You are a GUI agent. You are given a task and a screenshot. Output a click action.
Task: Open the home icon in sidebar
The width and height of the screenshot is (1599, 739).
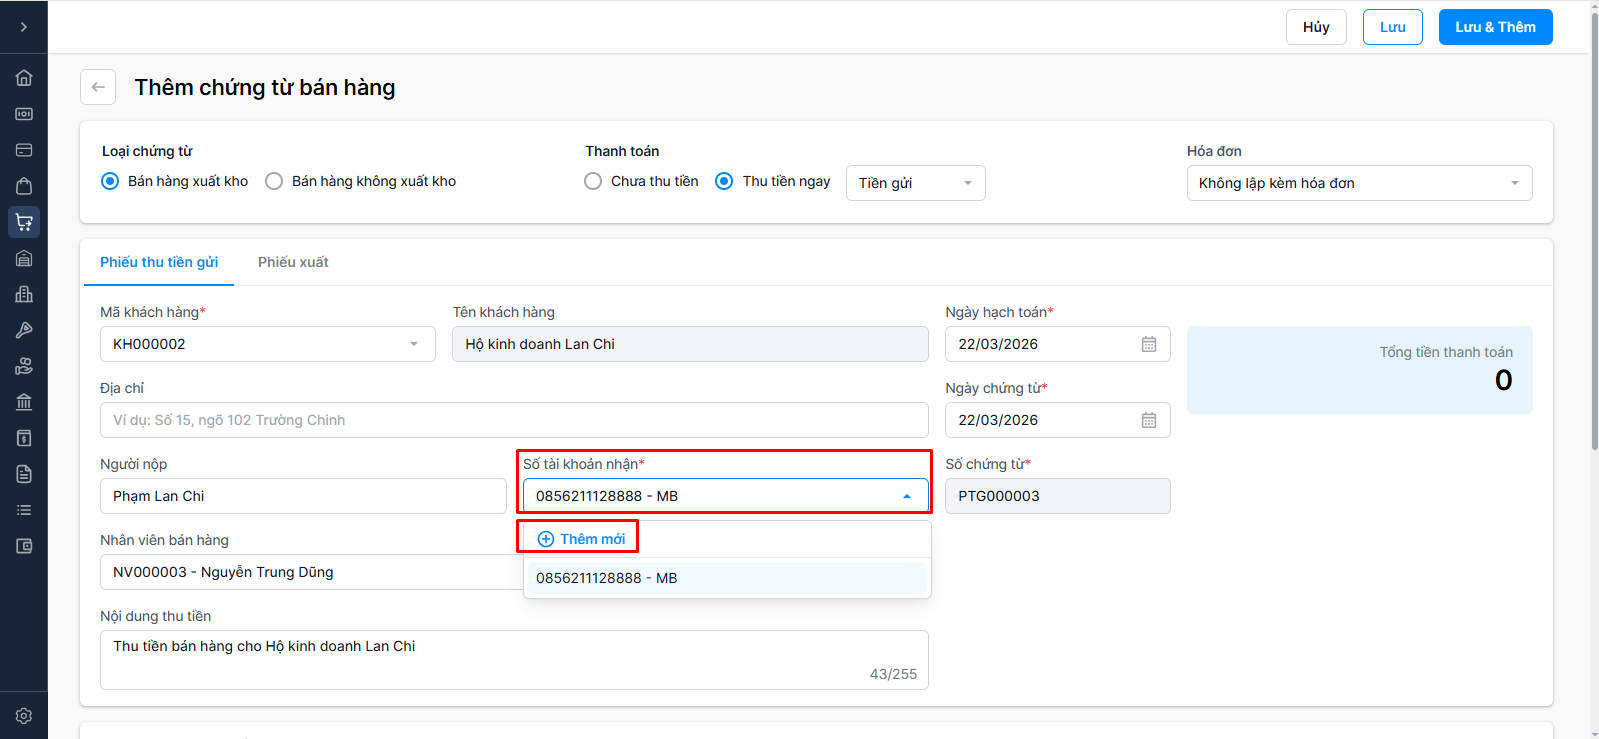click(x=24, y=78)
